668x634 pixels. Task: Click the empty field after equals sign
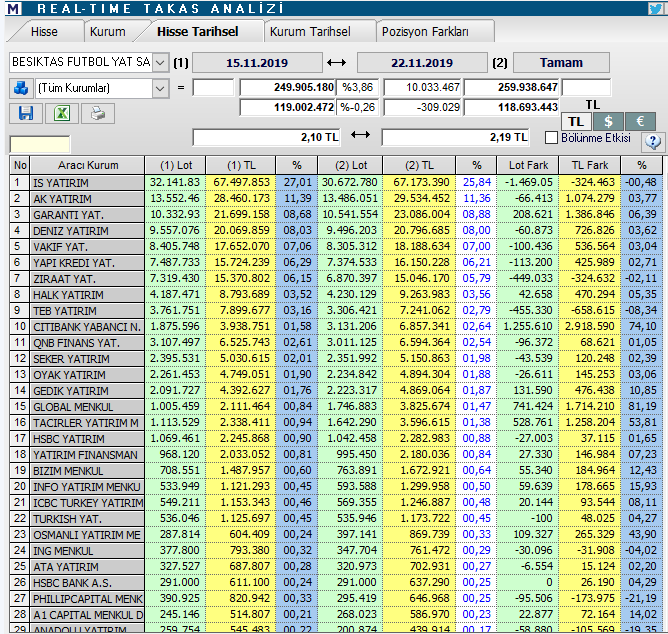(x=213, y=87)
